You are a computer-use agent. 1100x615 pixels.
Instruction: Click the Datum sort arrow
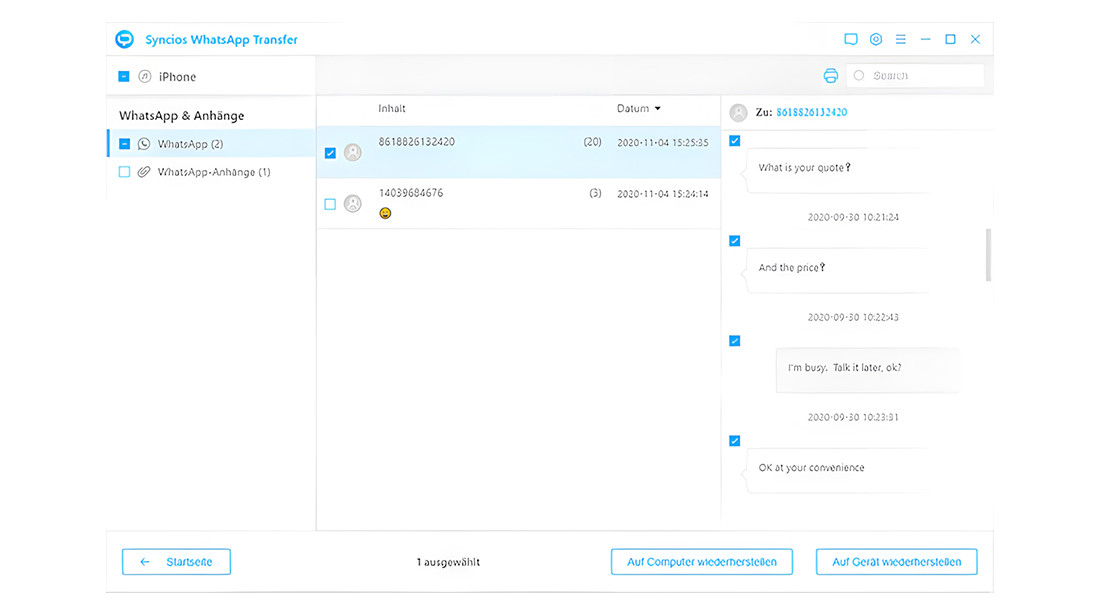click(657, 109)
